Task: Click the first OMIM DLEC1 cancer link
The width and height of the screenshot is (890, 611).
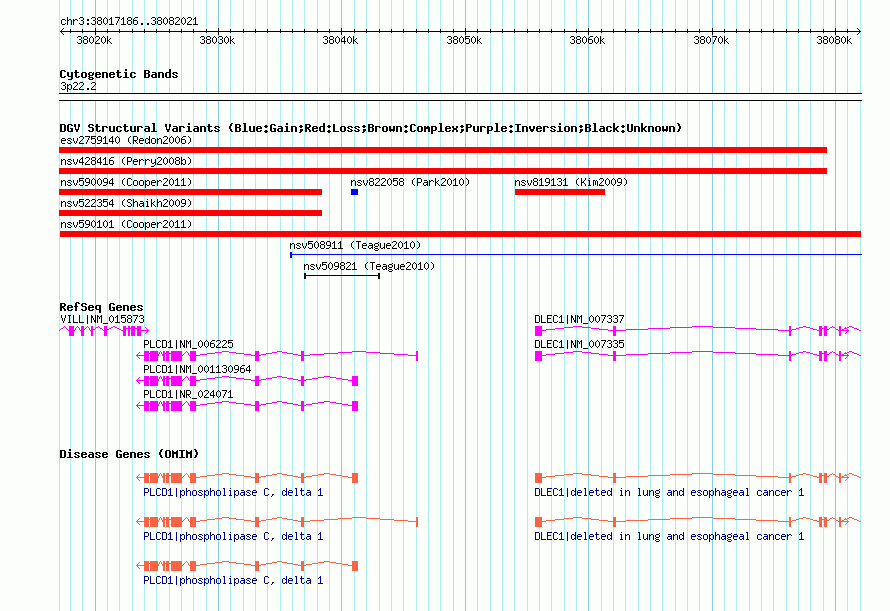Action: (x=669, y=492)
